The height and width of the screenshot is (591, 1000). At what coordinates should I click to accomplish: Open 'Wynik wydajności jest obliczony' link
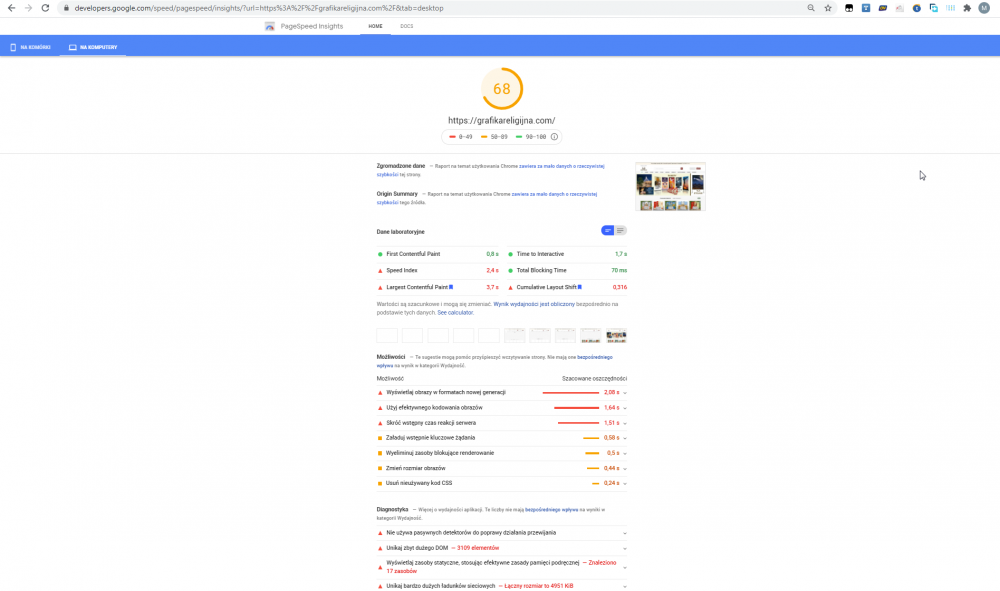point(534,304)
